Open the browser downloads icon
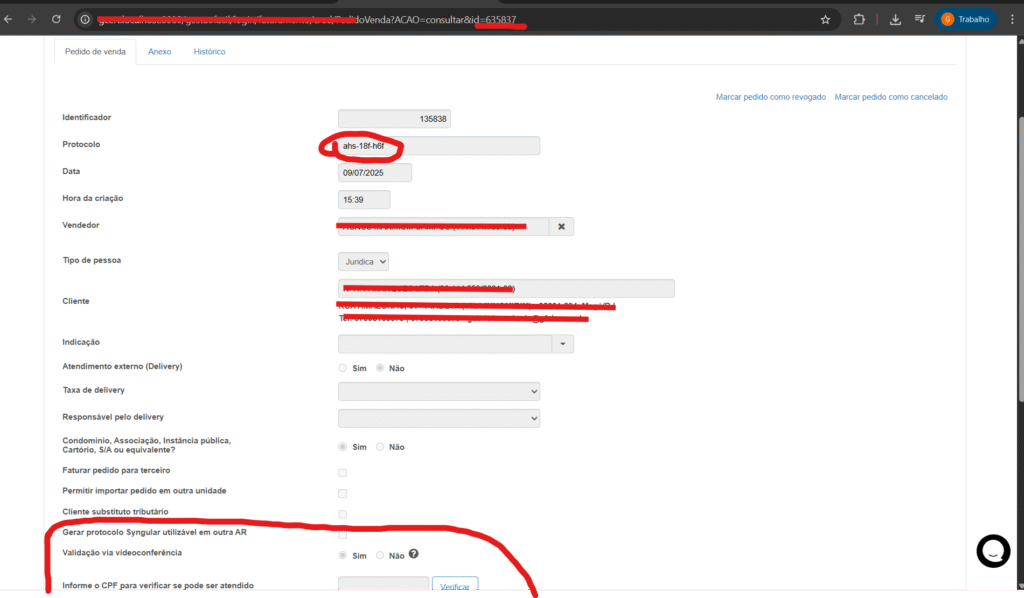The width and height of the screenshot is (1024, 598). pyautogui.click(x=894, y=19)
